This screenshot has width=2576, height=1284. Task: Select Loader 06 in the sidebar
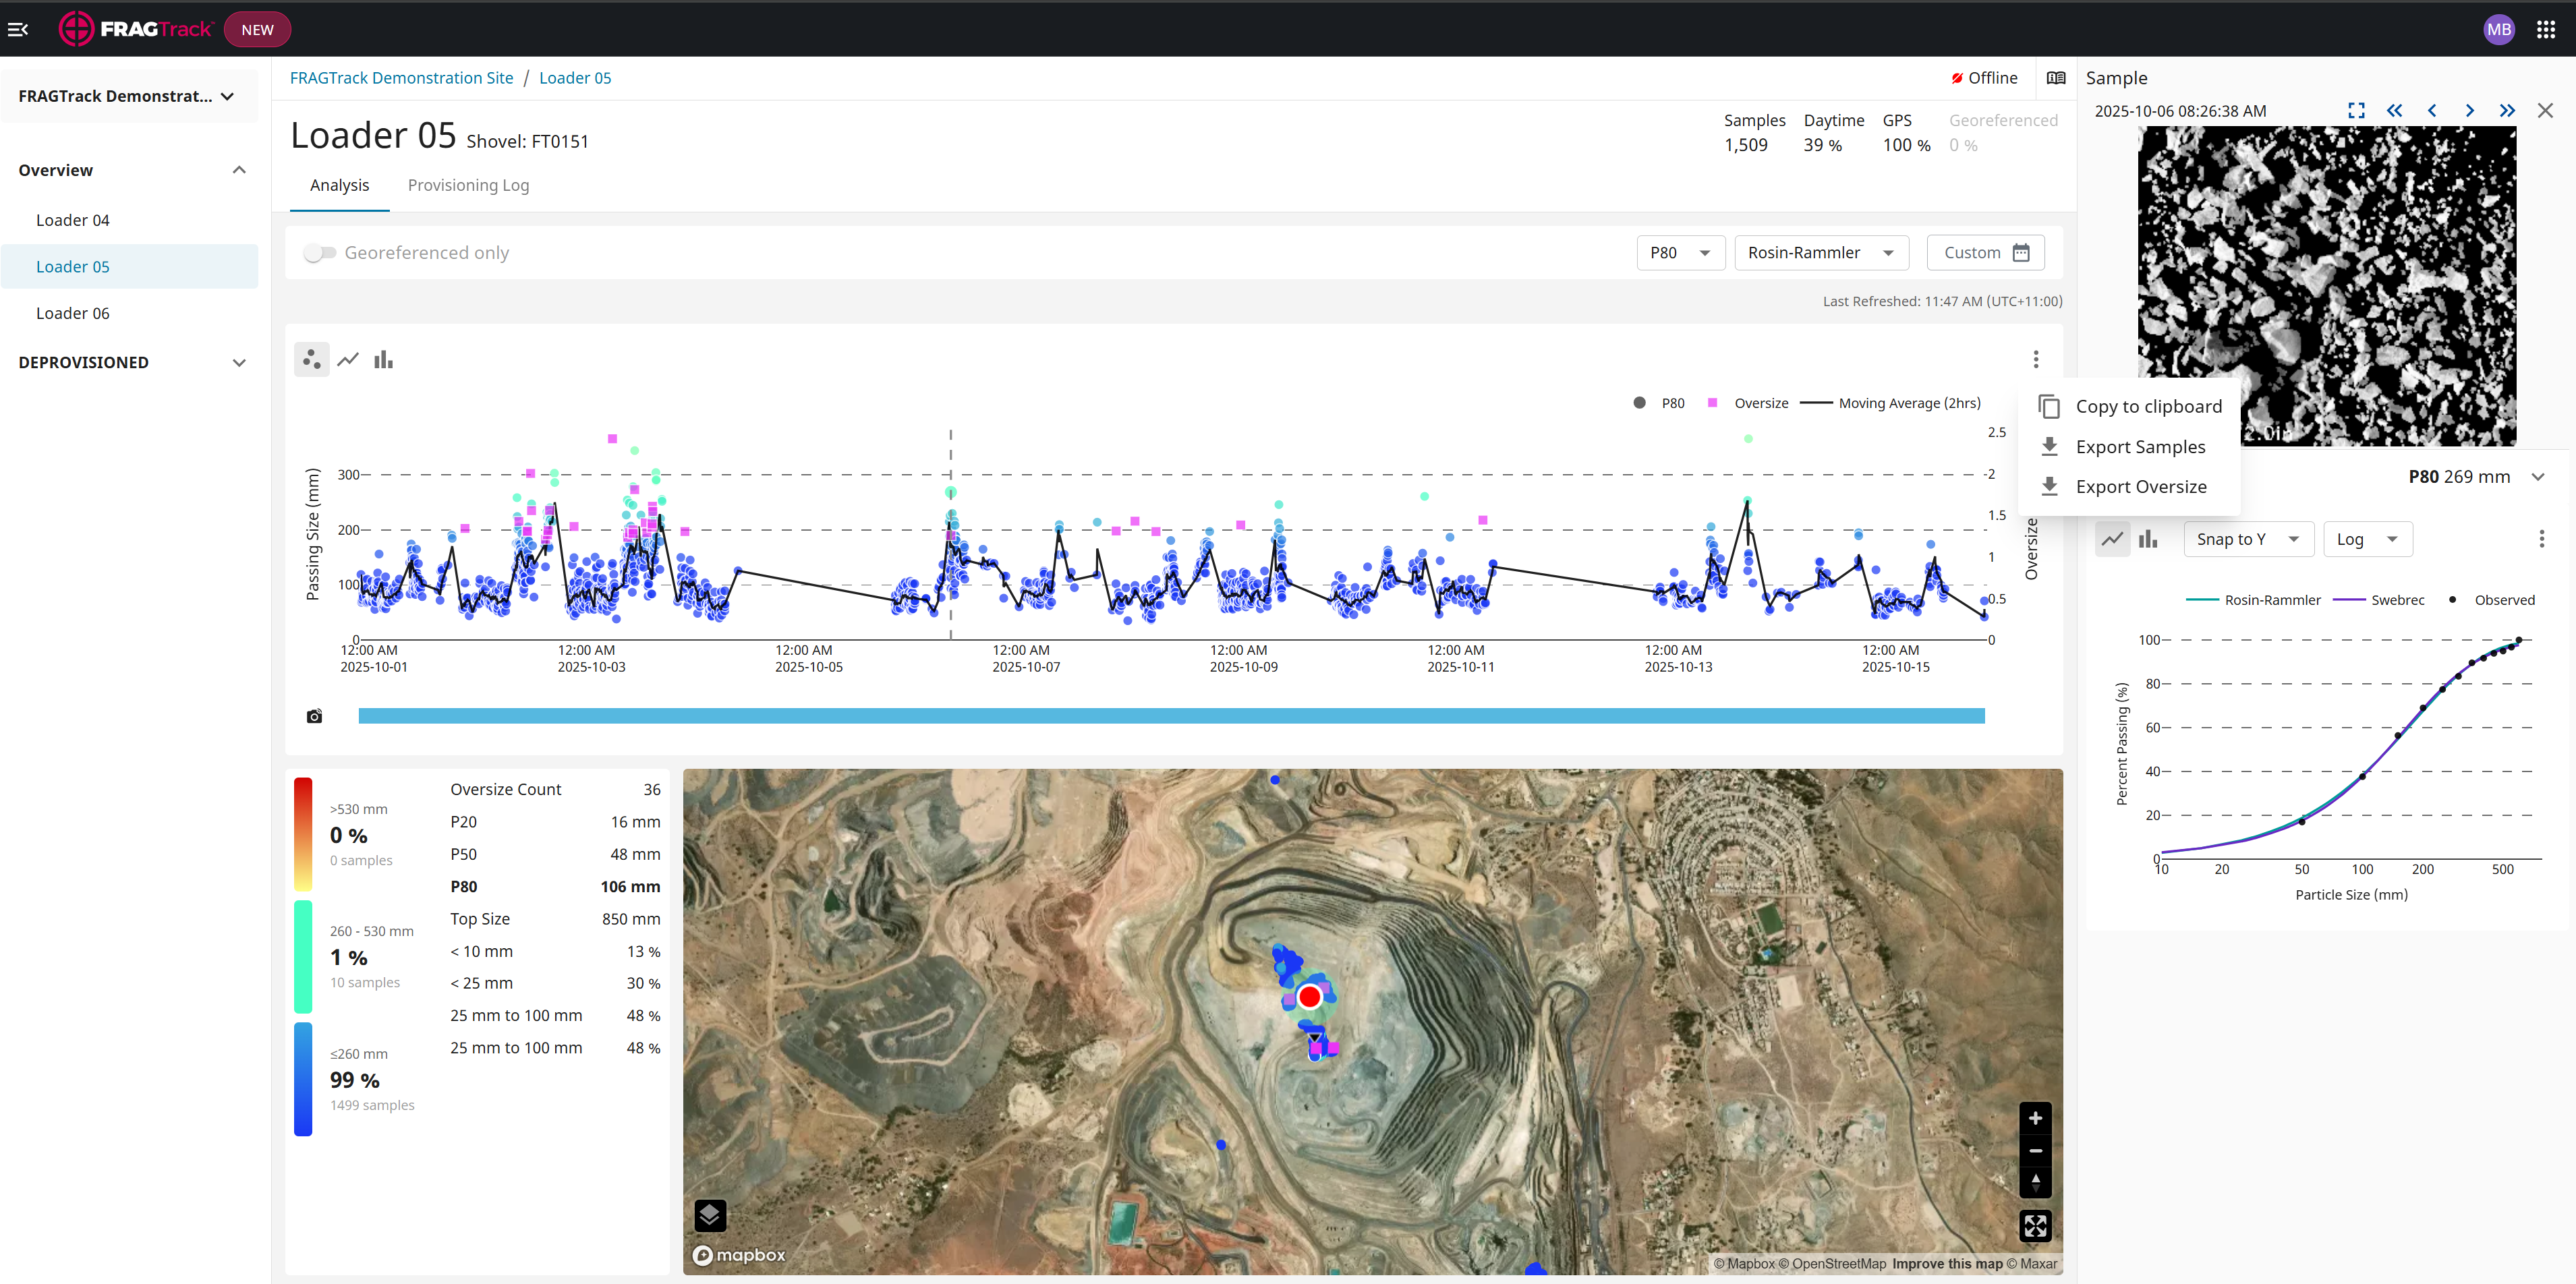coord(129,313)
